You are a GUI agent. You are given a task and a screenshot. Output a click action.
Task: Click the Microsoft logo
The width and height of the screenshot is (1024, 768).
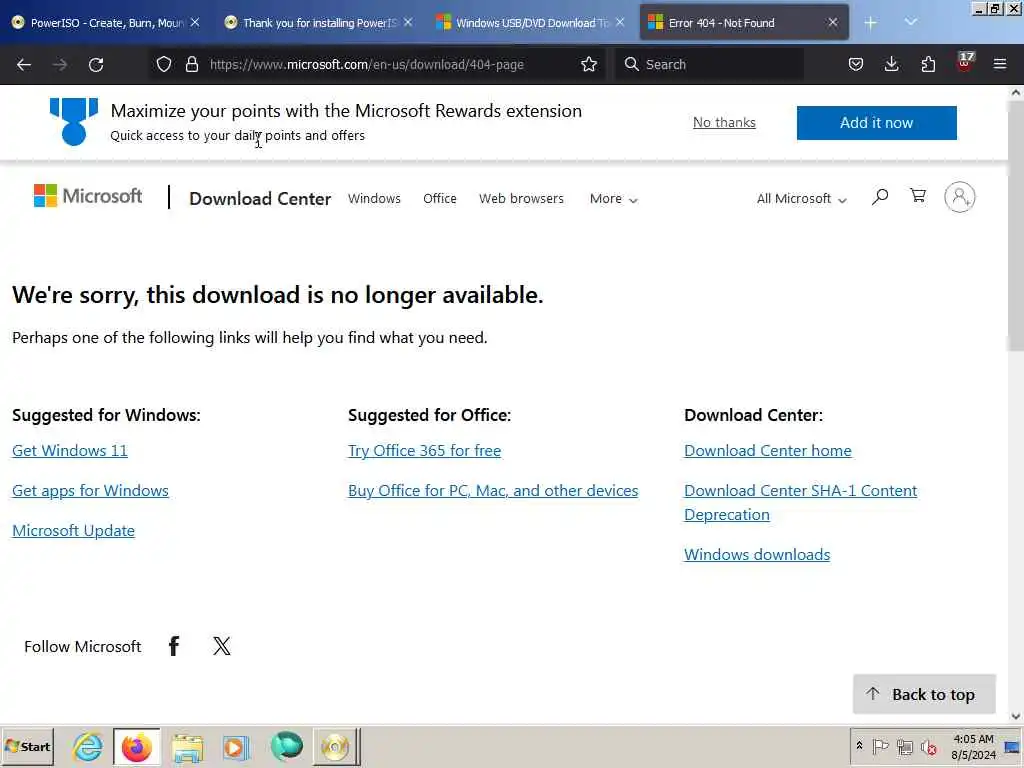coord(88,196)
